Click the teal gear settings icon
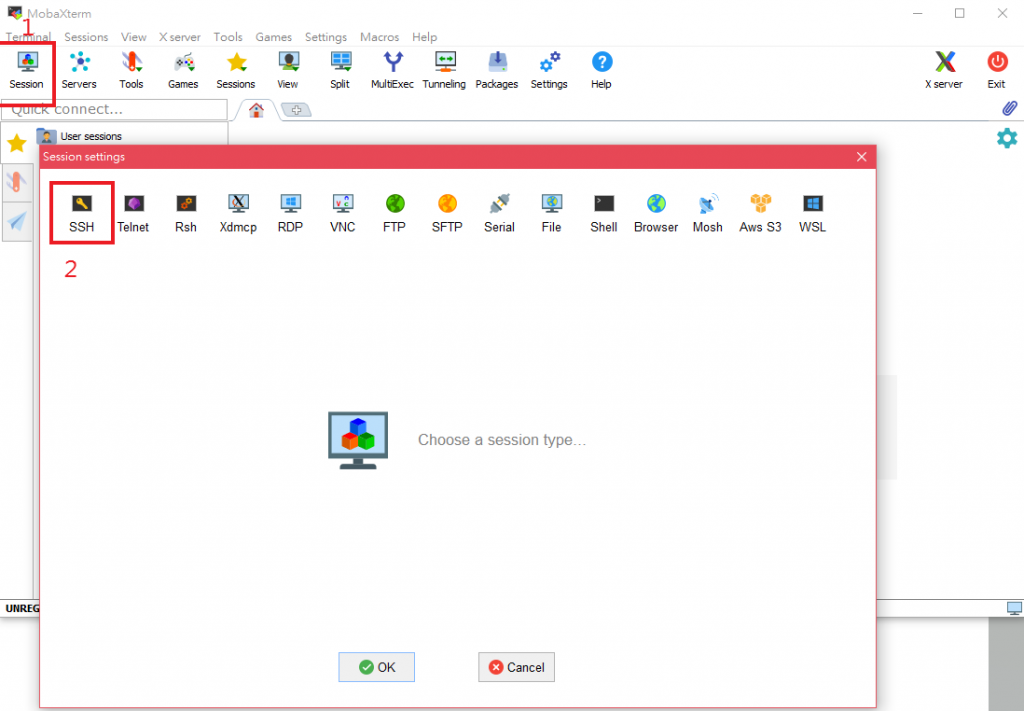 pos(1007,138)
